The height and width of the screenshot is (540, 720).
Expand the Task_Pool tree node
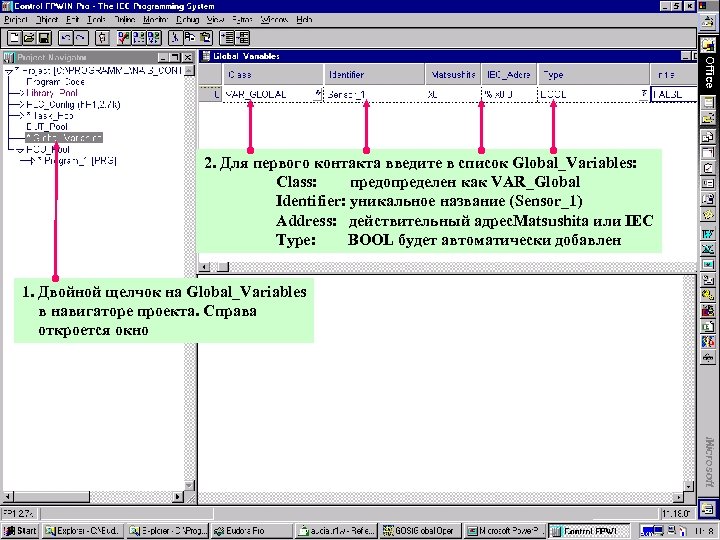pyautogui.click(x=20, y=116)
